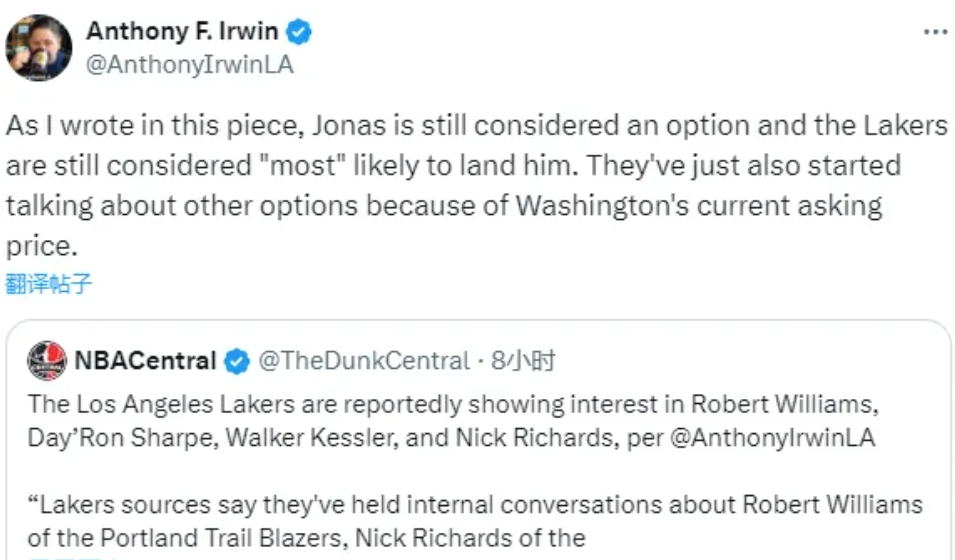The image size is (955, 560).
Task: Click the @TheDunkCentral handle
Action: click(x=364, y=361)
